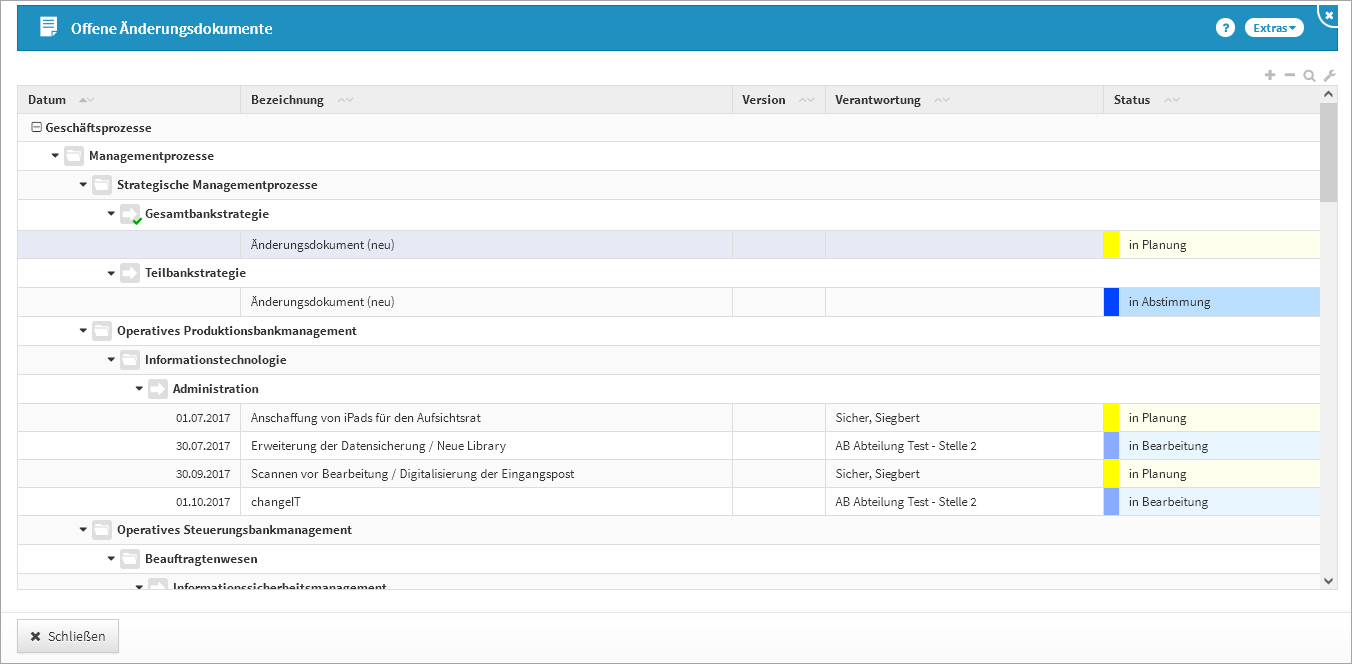Collapse the Informationstechnologie tree node
Screen dimensions: 1352x664
pos(112,360)
